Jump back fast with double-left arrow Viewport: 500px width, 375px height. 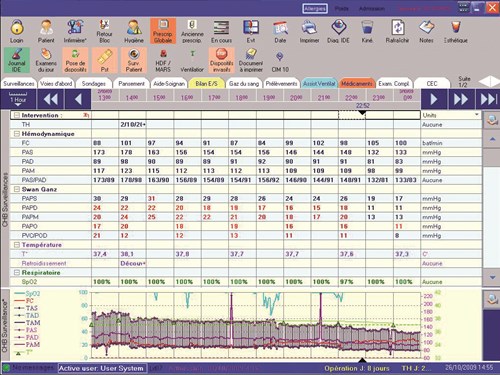[51, 99]
